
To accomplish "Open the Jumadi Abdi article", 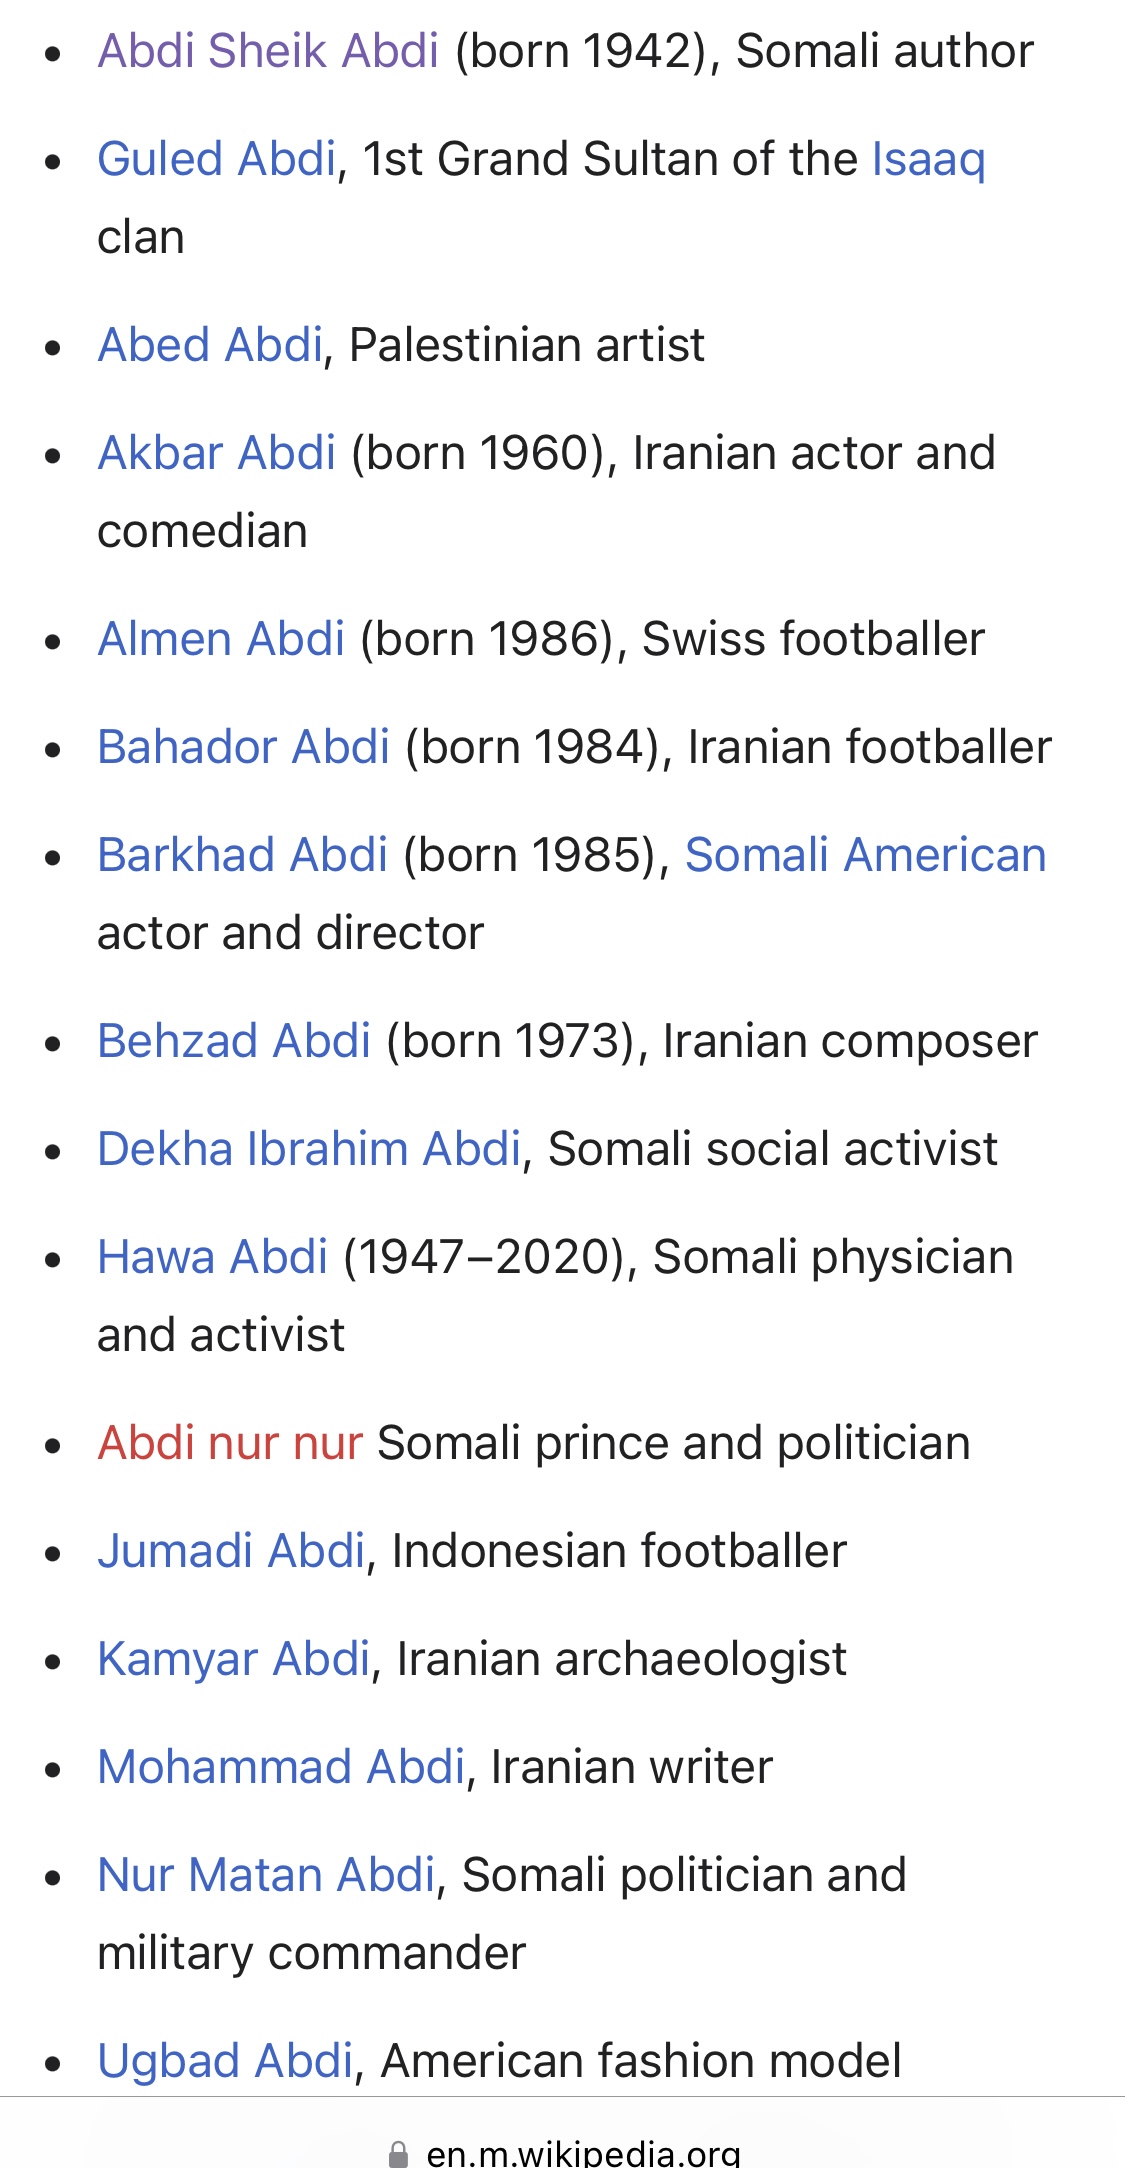I will [231, 1551].
